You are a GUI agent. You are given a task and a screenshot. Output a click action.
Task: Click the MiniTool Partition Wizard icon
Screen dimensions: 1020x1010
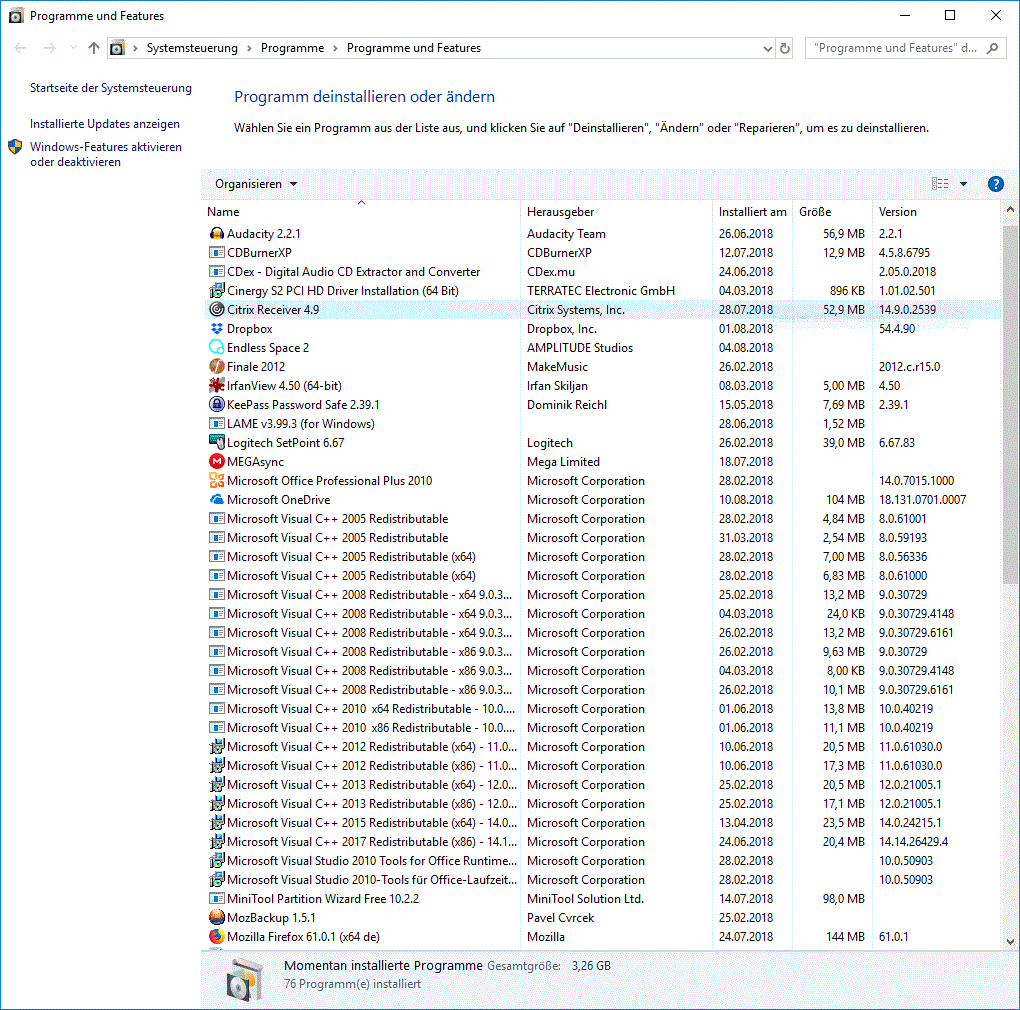click(217, 898)
